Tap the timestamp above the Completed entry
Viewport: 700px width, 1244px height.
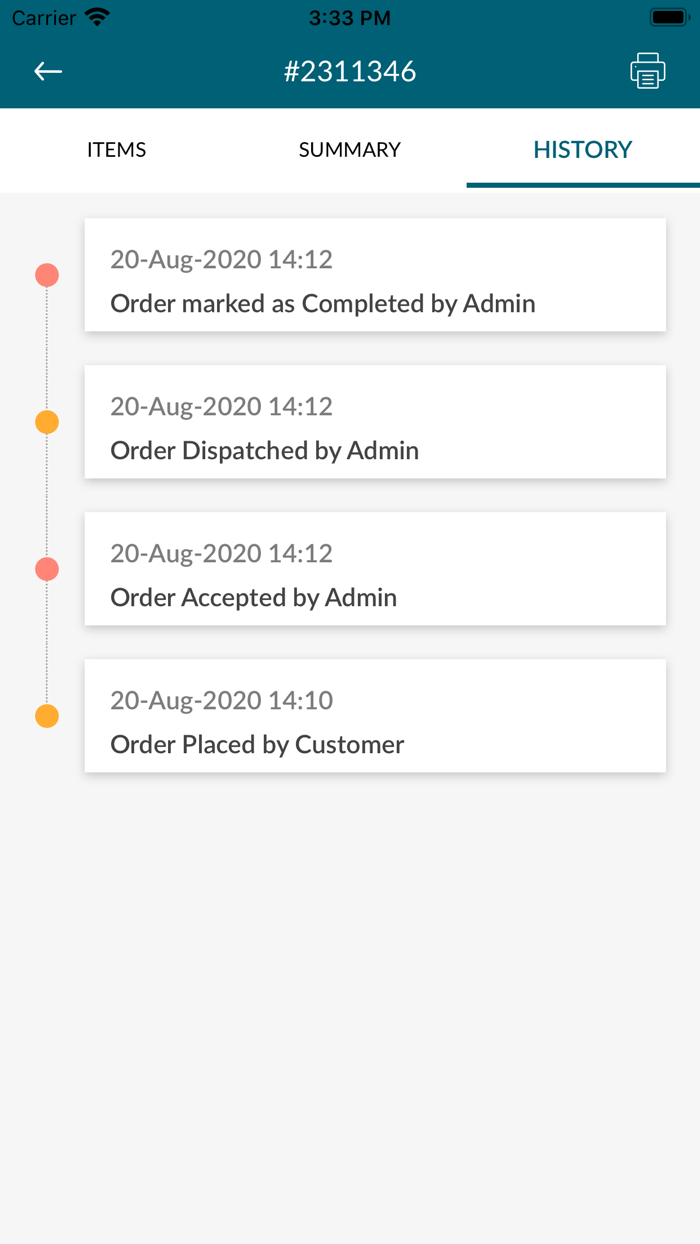[x=221, y=259]
